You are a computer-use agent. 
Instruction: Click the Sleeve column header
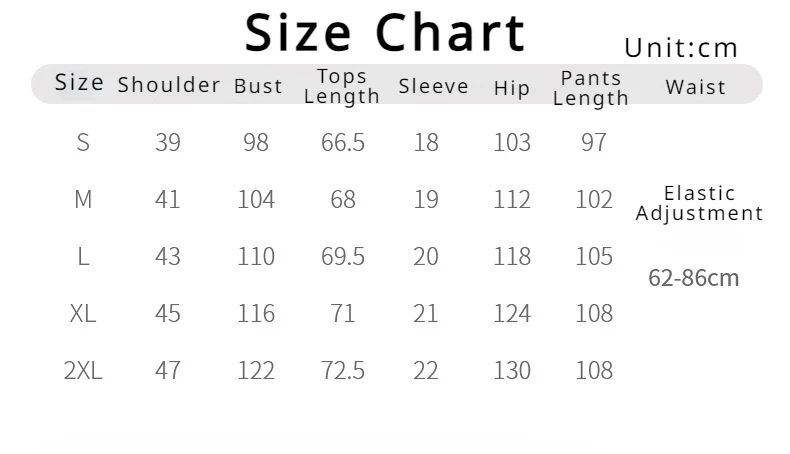tap(434, 86)
